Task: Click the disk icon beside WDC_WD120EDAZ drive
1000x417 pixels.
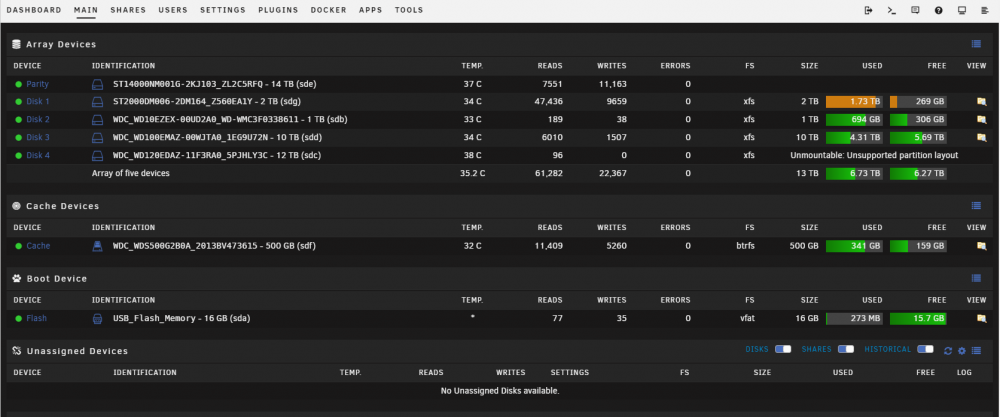Action: [x=98, y=156]
